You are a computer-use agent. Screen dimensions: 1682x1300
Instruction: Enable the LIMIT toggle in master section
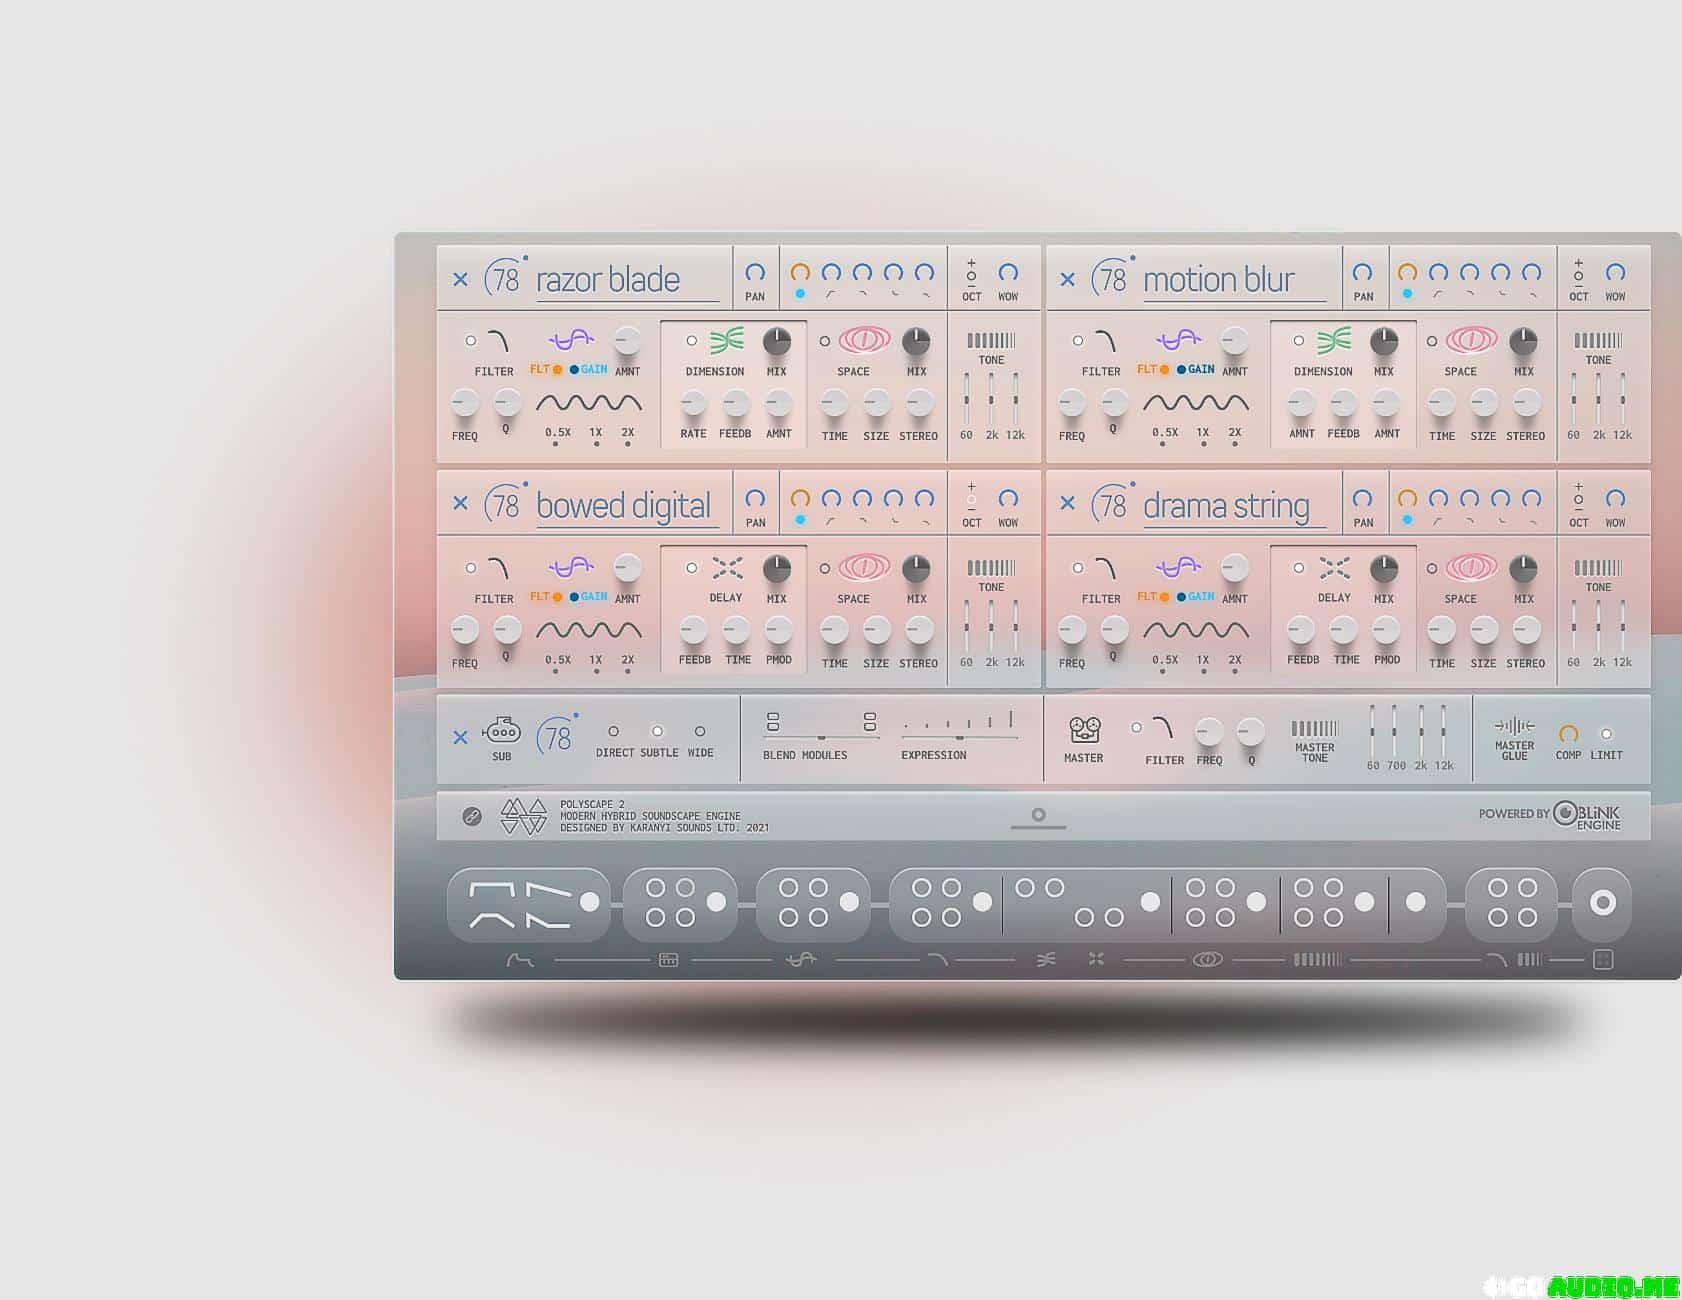(x=1606, y=734)
